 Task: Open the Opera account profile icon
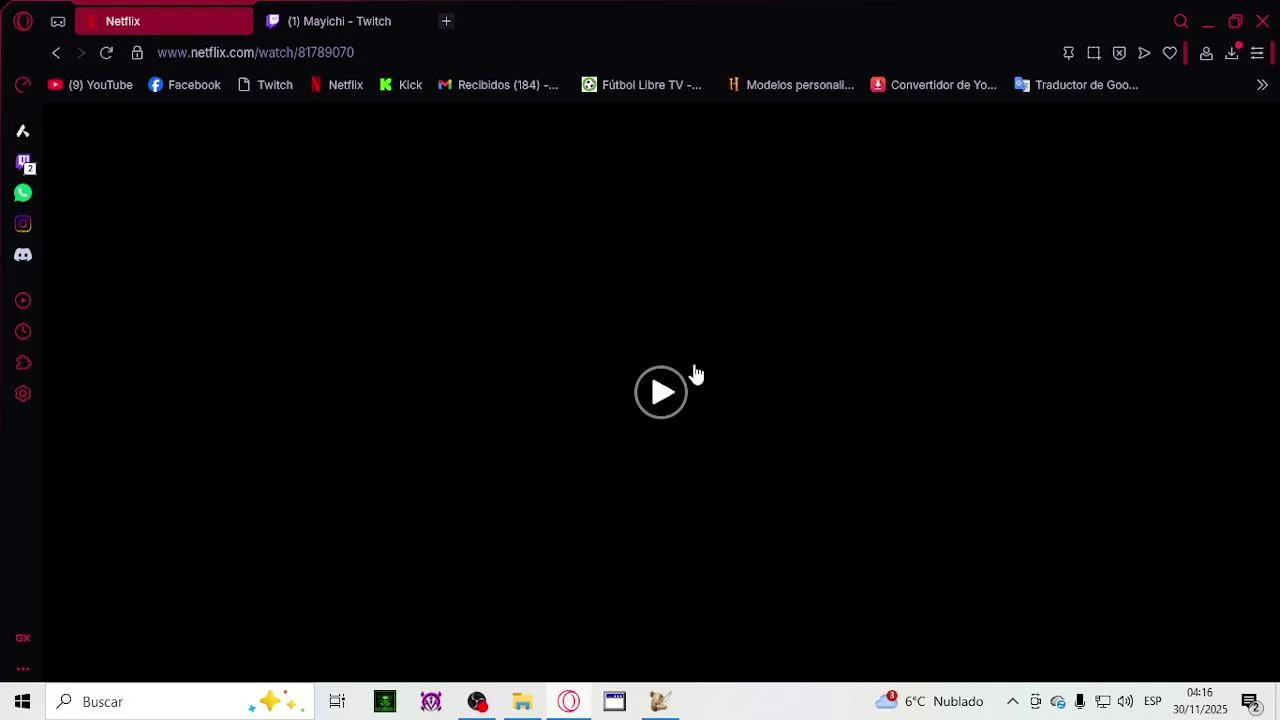click(1206, 53)
